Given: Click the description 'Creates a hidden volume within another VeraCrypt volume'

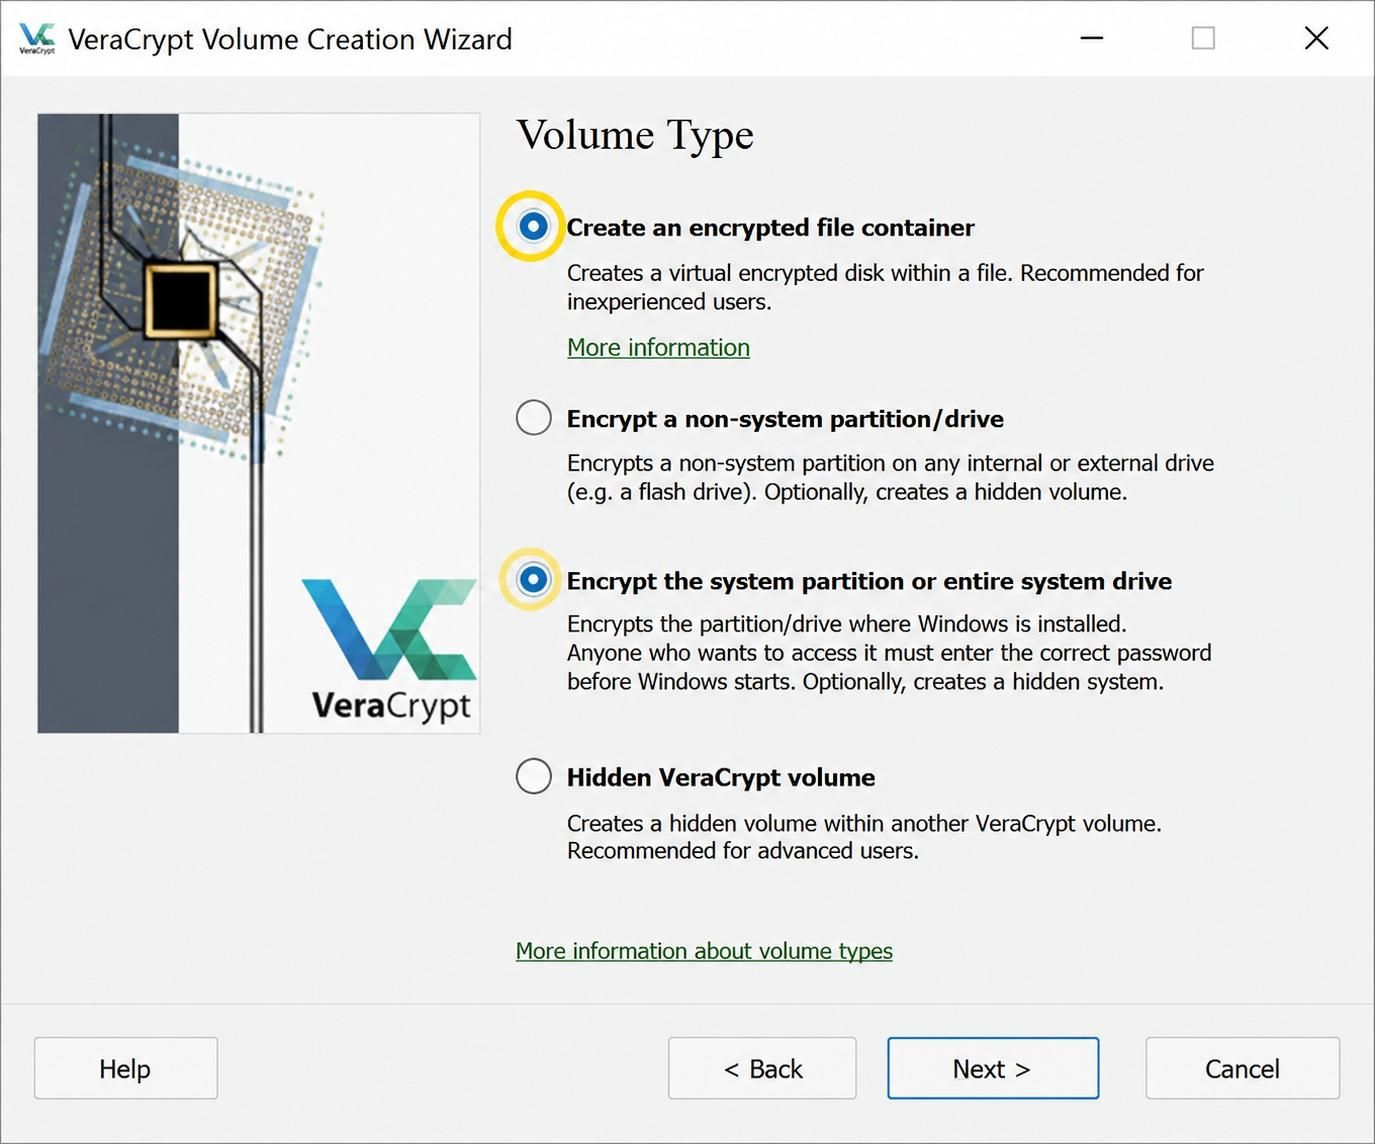Looking at the screenshot, I should (x=864, y=837).
